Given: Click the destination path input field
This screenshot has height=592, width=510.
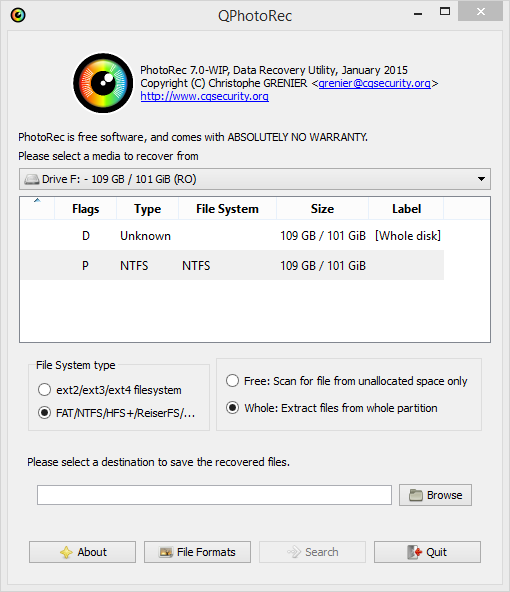Looking at the screenshot, I should pyautogui.click(x=214, y=495).
